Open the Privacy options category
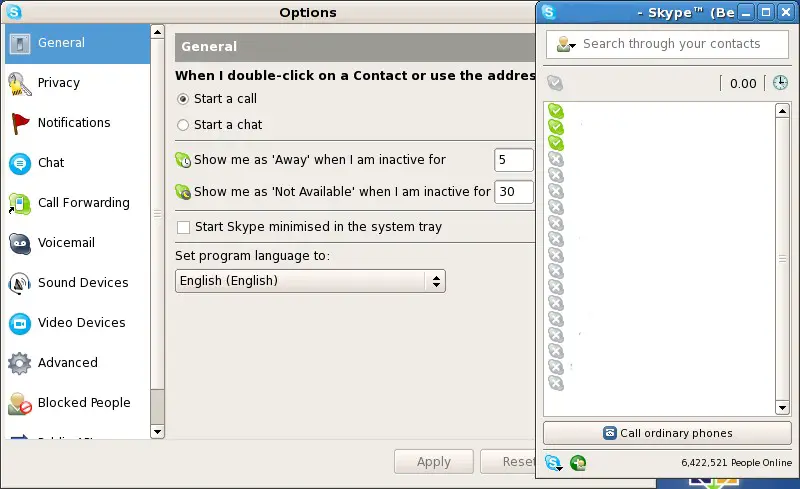Viewport: 800px width, 489px height. tap(78, 83)
